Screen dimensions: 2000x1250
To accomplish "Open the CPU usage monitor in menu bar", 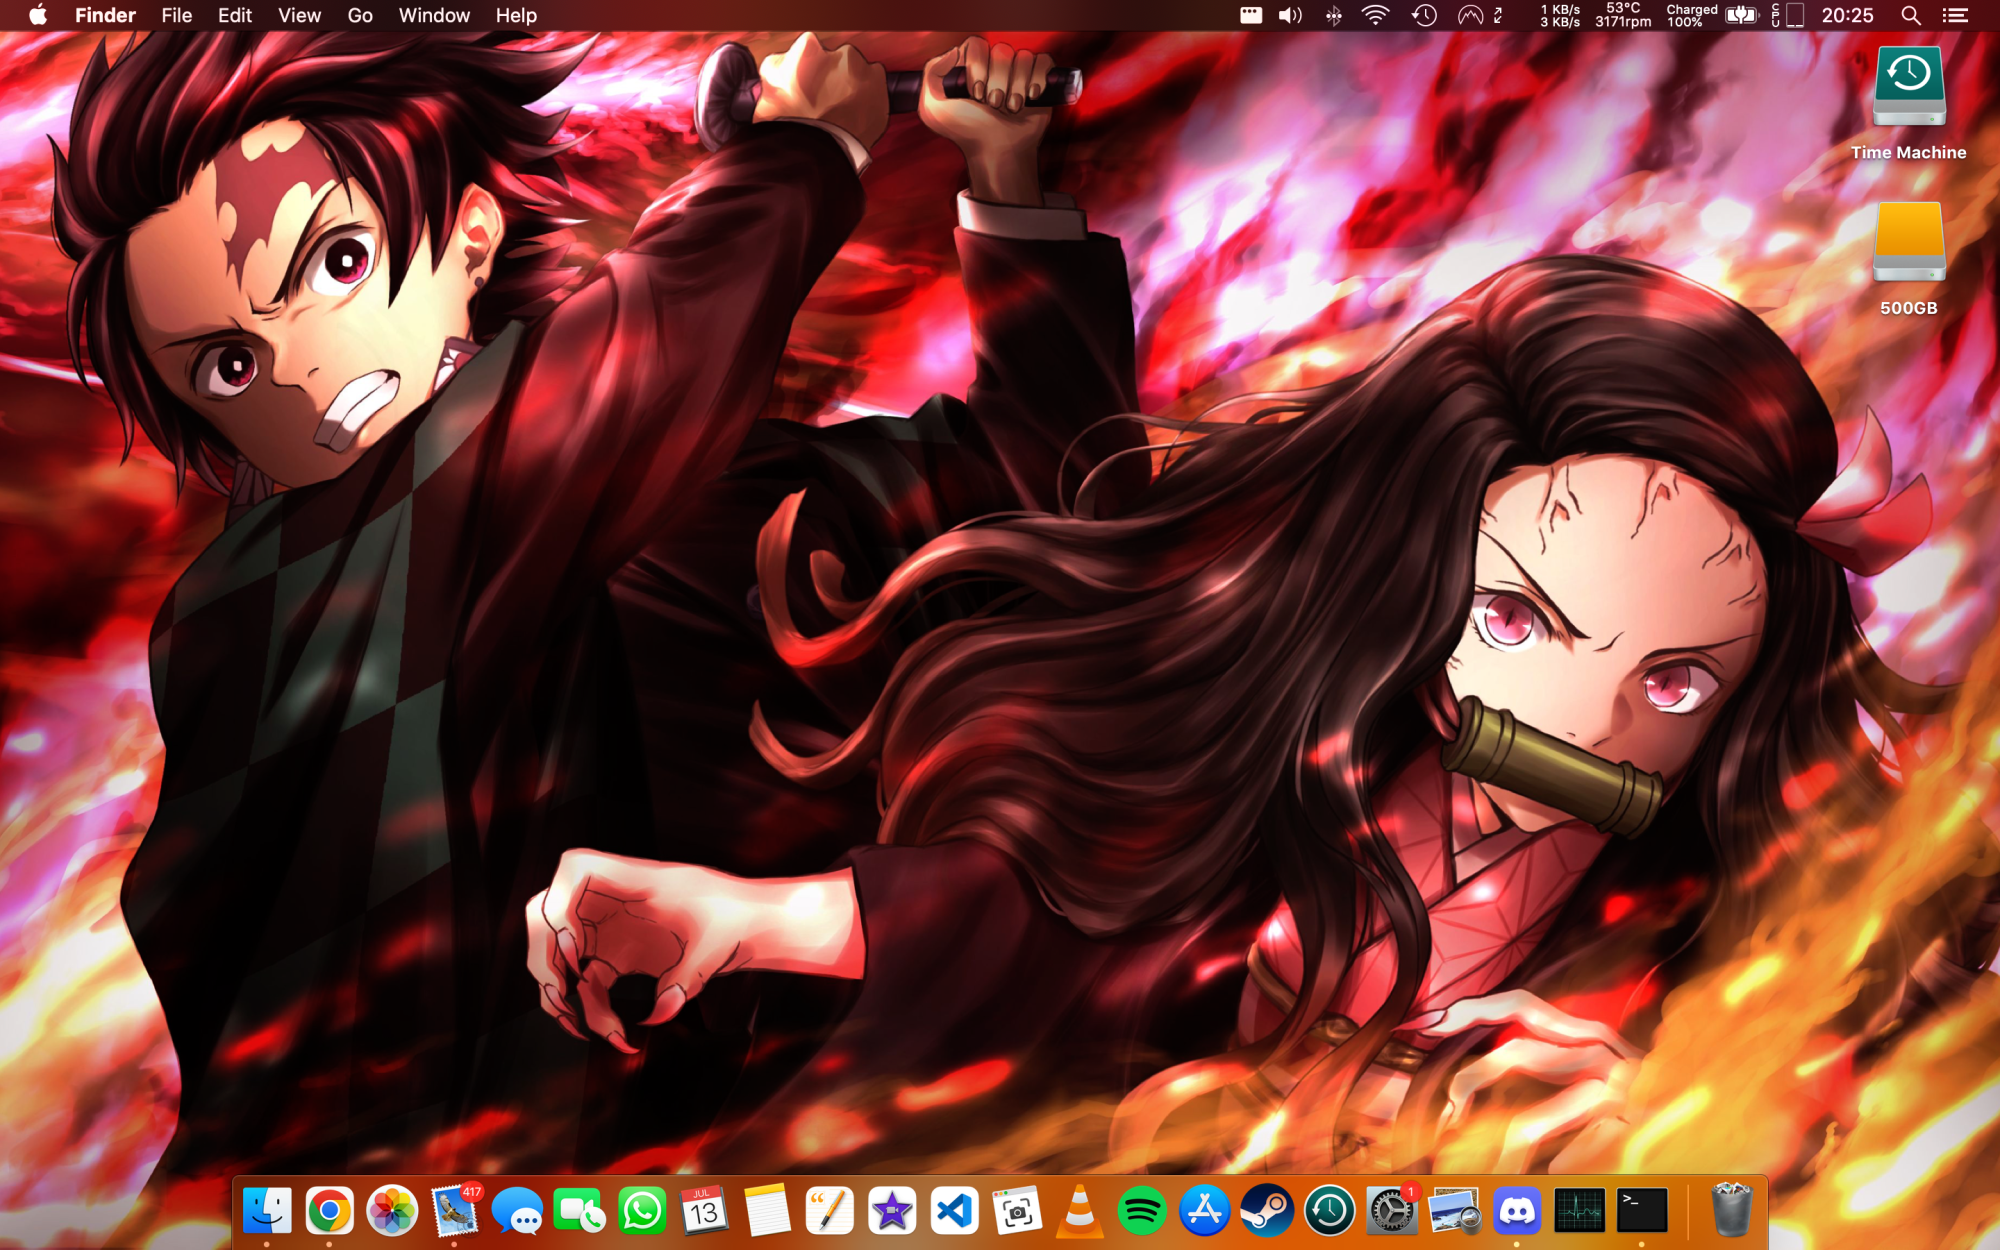I will [x=1787, y=15].
